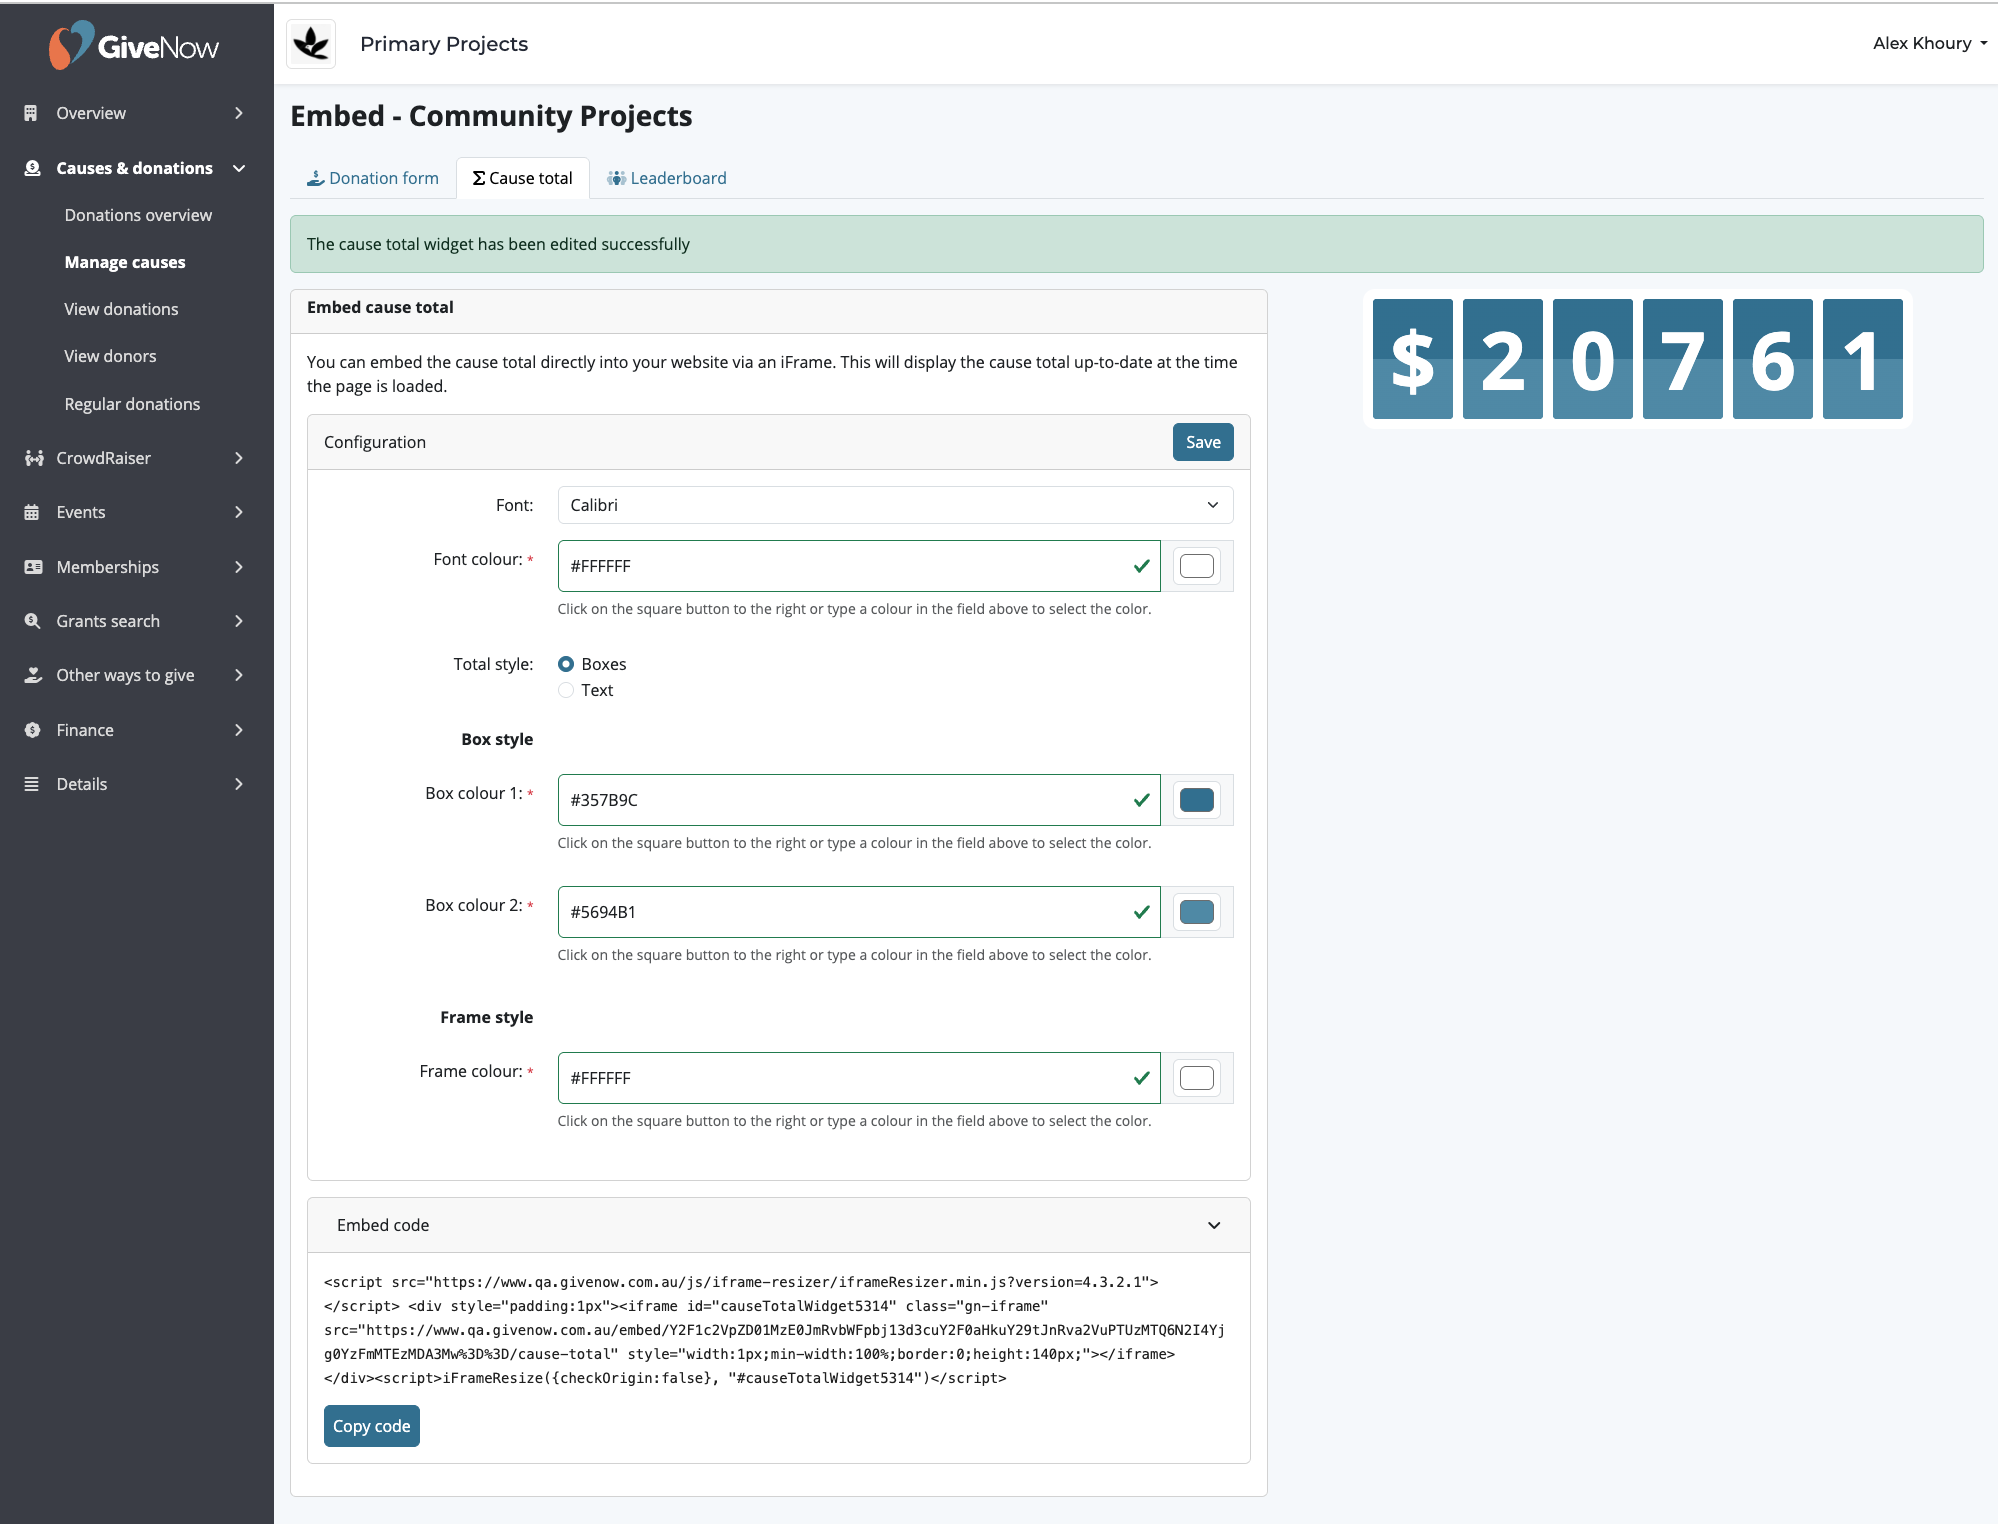Expand the Details chevron
This screenshot has height=1524, width=1998.
239,784
